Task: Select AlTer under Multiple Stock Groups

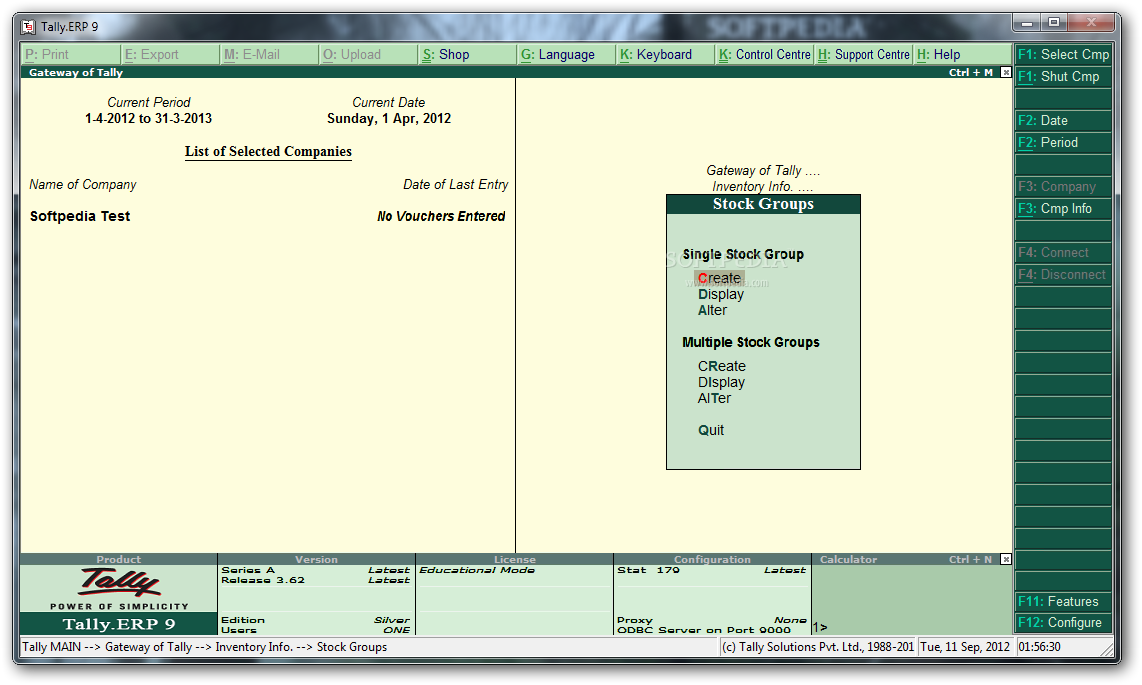Action: 714,399
